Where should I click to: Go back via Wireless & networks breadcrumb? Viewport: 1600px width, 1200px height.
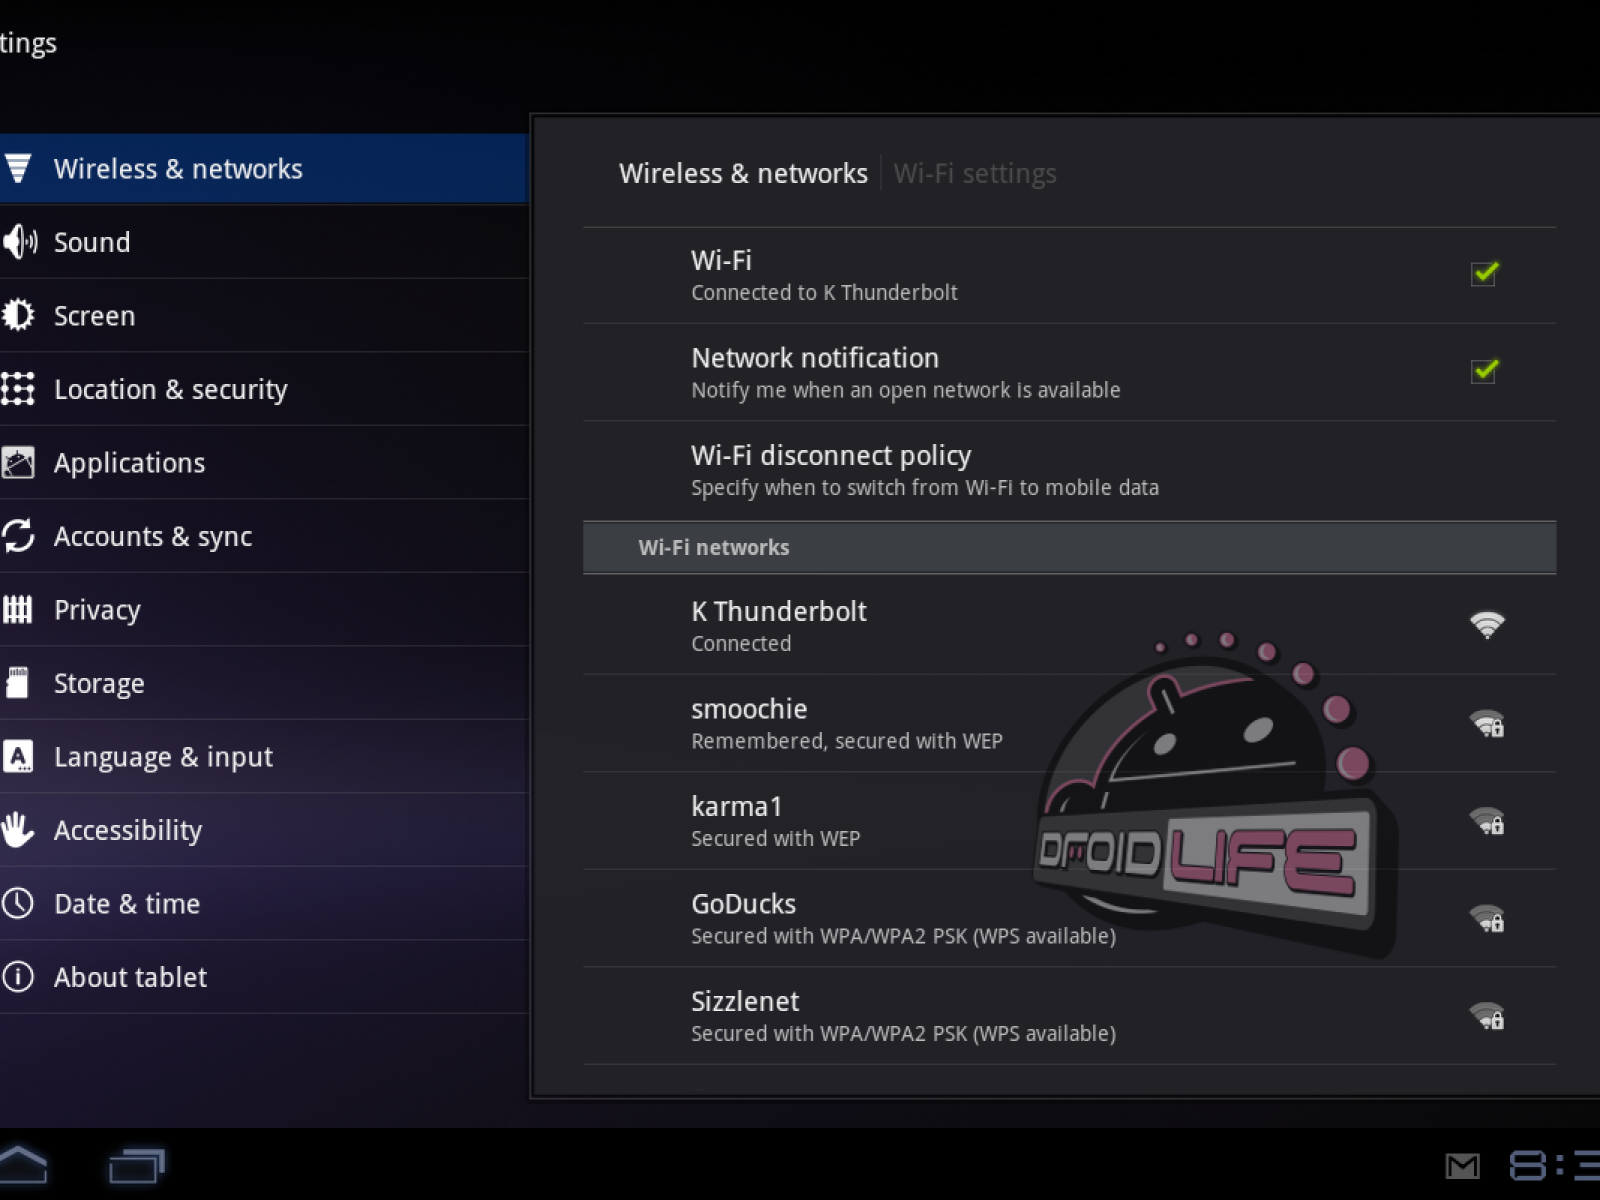pyautogui.click(x=743, y=173)
